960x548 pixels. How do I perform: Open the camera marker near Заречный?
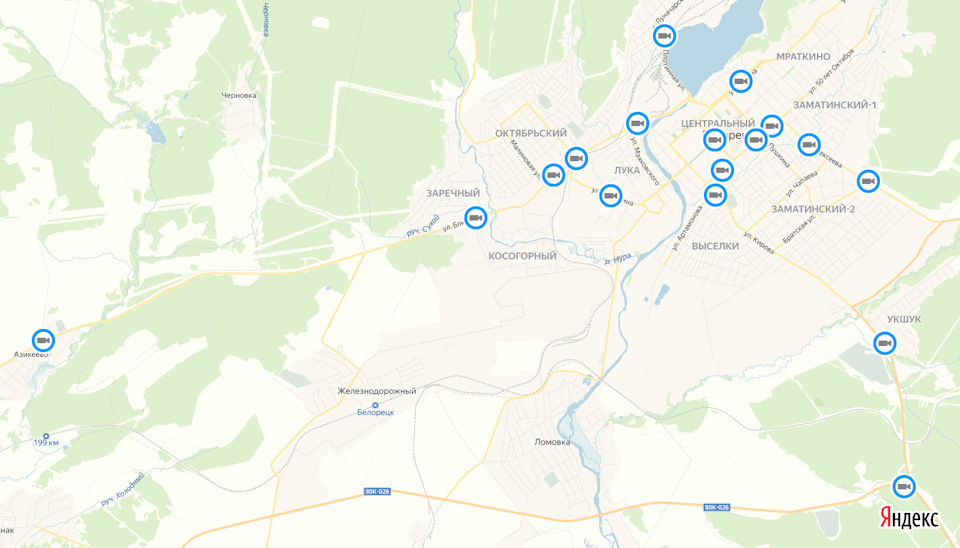coord(476,217)
